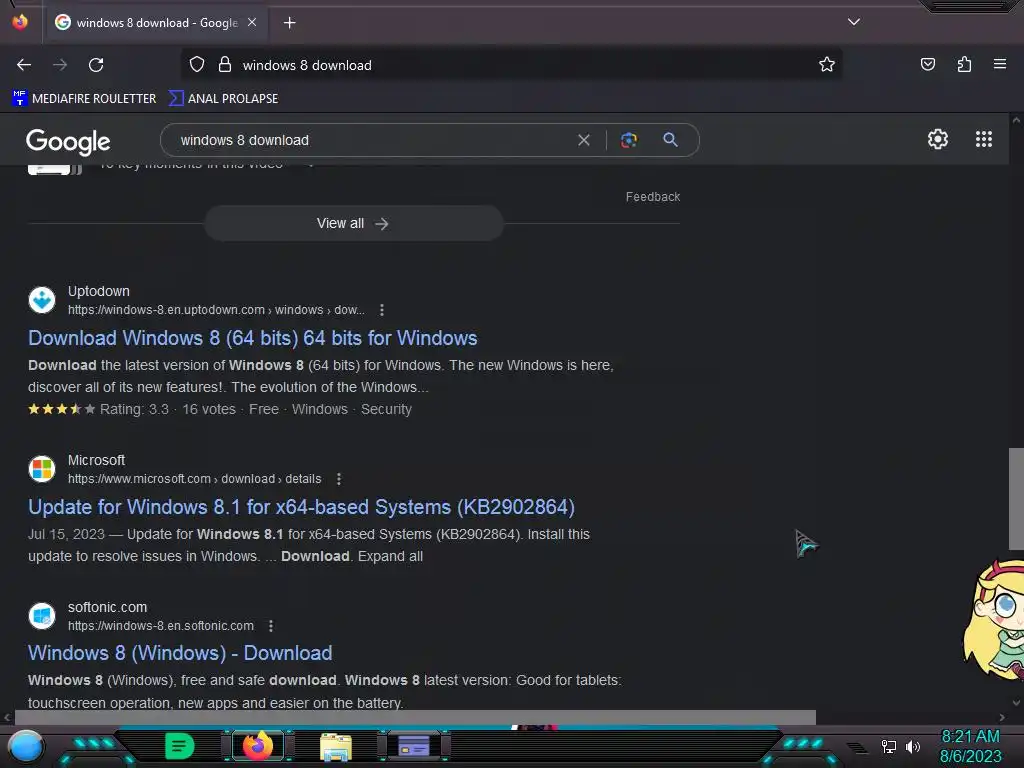
Task: Bookmark this page with the star
Action: (827, 65)
